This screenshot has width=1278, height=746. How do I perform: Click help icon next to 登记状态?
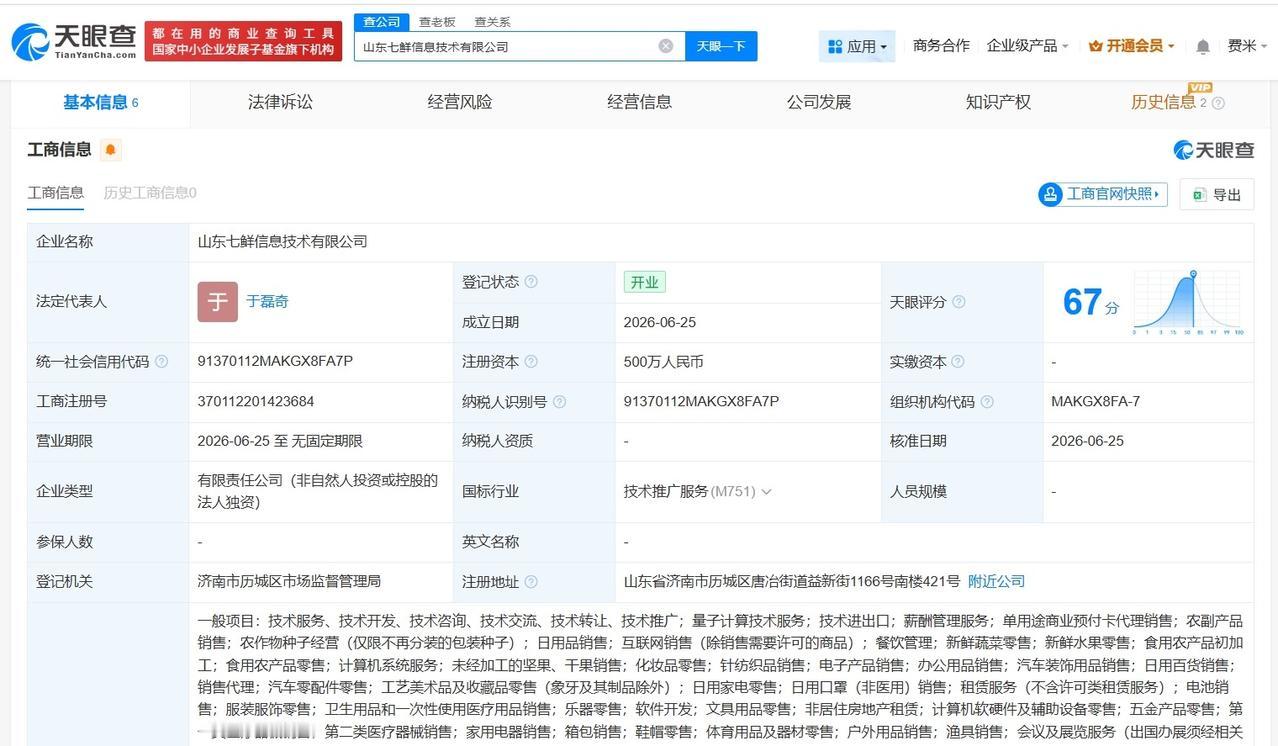point(531,282)
